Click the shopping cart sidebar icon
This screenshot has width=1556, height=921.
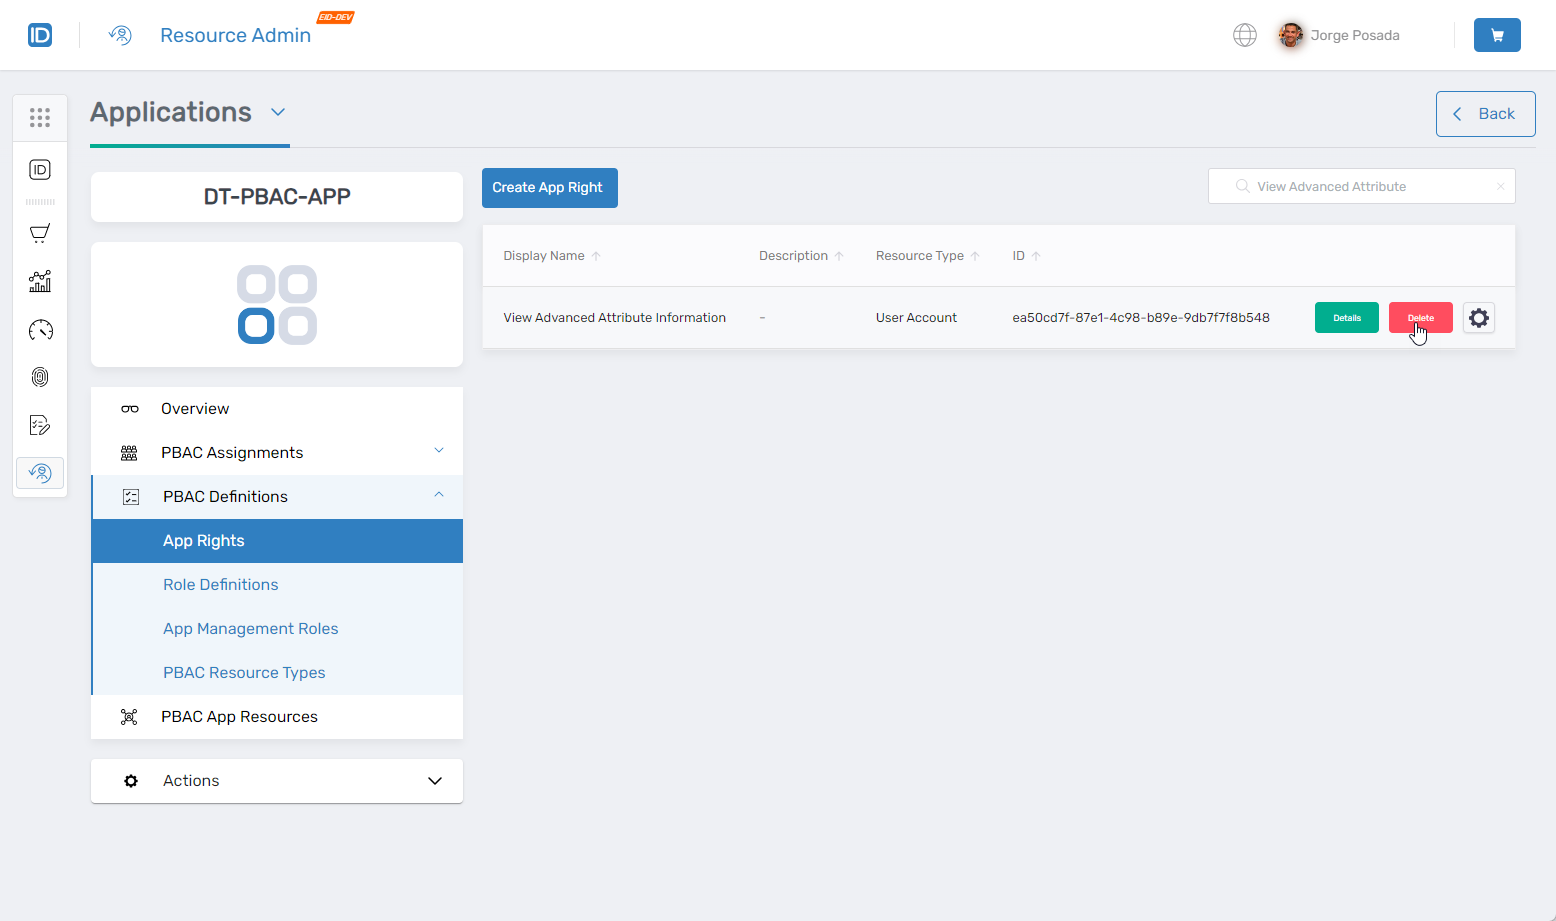click(x=40, y=234)
